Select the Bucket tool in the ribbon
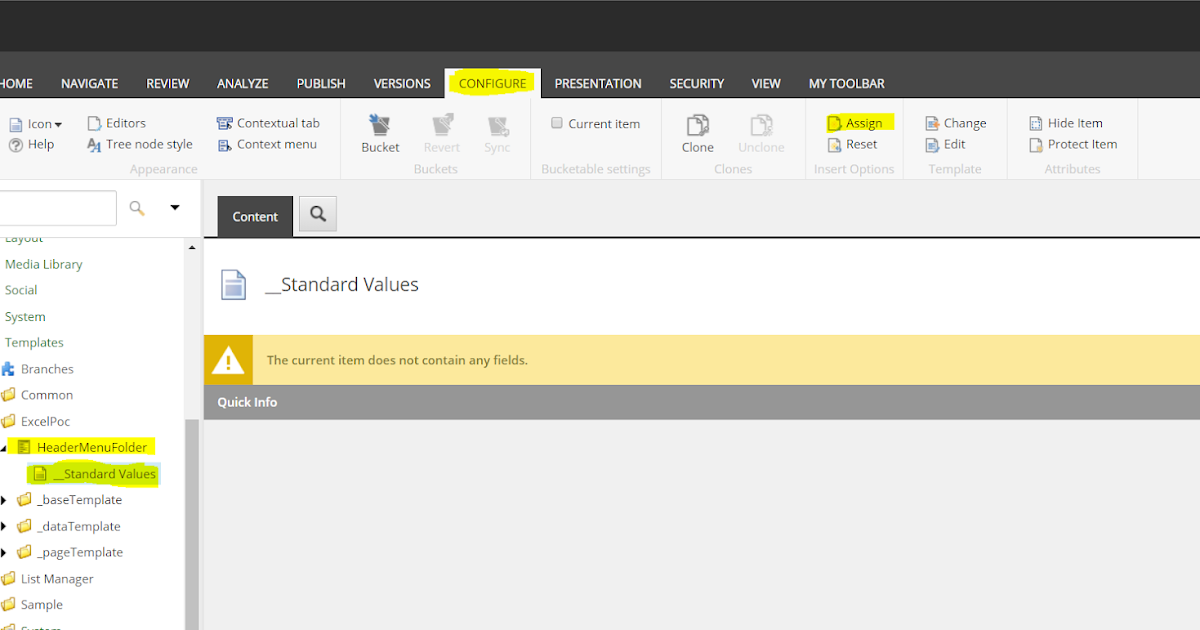This screenshot has width=1200, height=630. coord(380,133)
